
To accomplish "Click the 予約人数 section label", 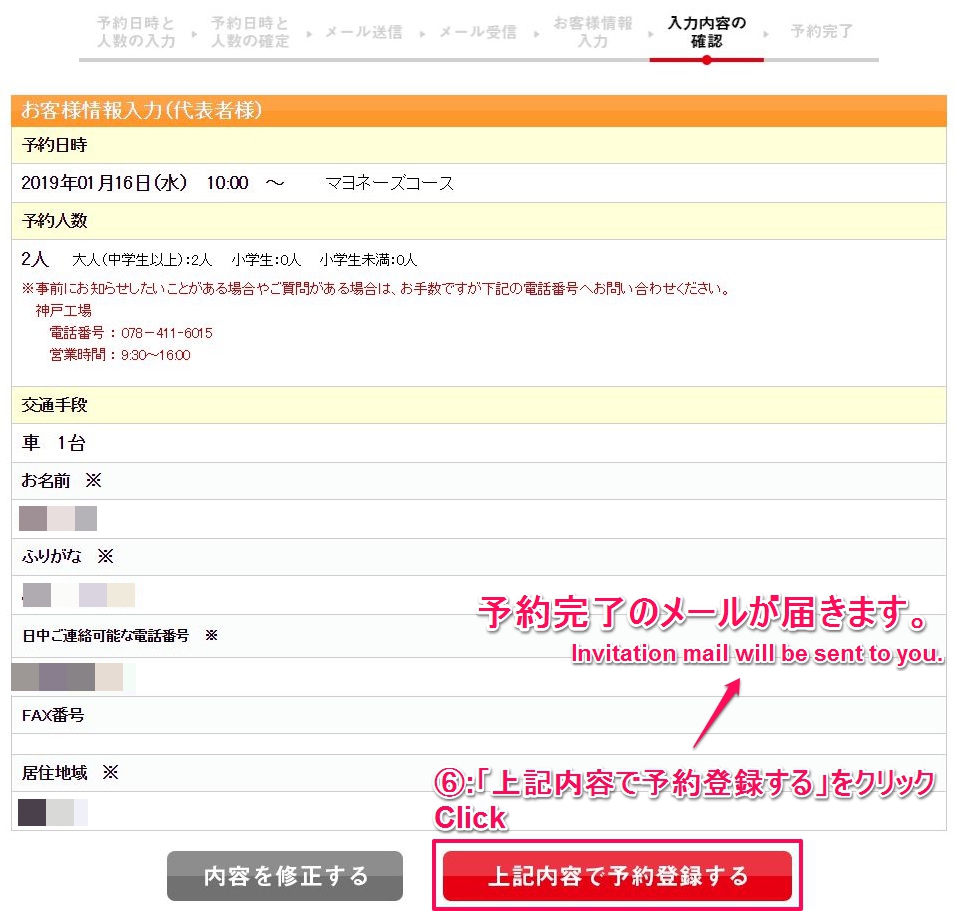I will click(x=54, y=220).
